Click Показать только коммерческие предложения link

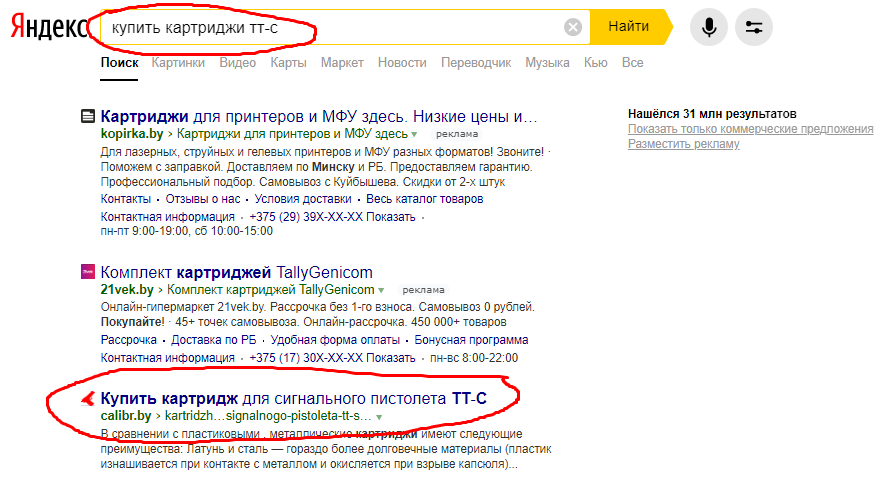pyautogui.click(x=750, y=129)
